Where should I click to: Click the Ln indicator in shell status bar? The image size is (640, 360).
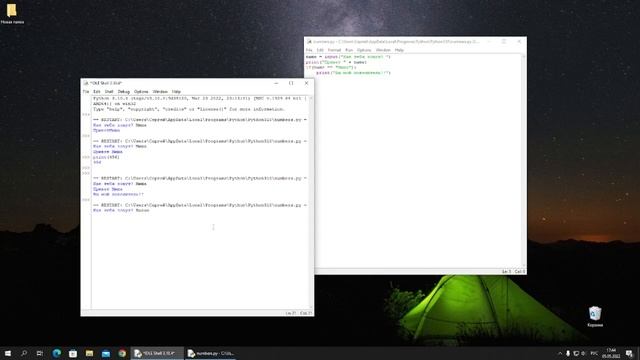pyautogui.click(x=291, y=313)
